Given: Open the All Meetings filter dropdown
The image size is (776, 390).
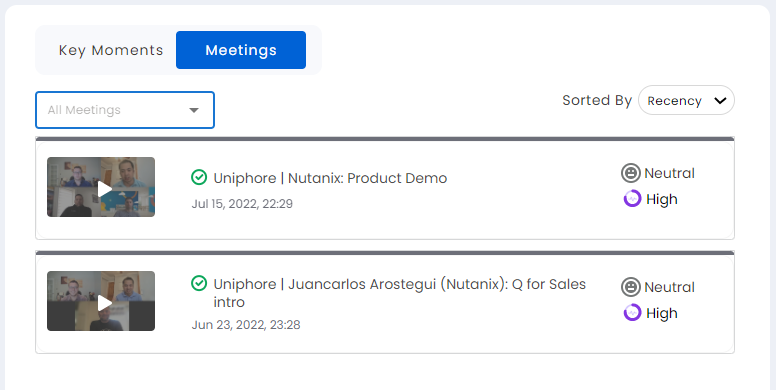Looking at the screenshot, I should click(125, 110).
